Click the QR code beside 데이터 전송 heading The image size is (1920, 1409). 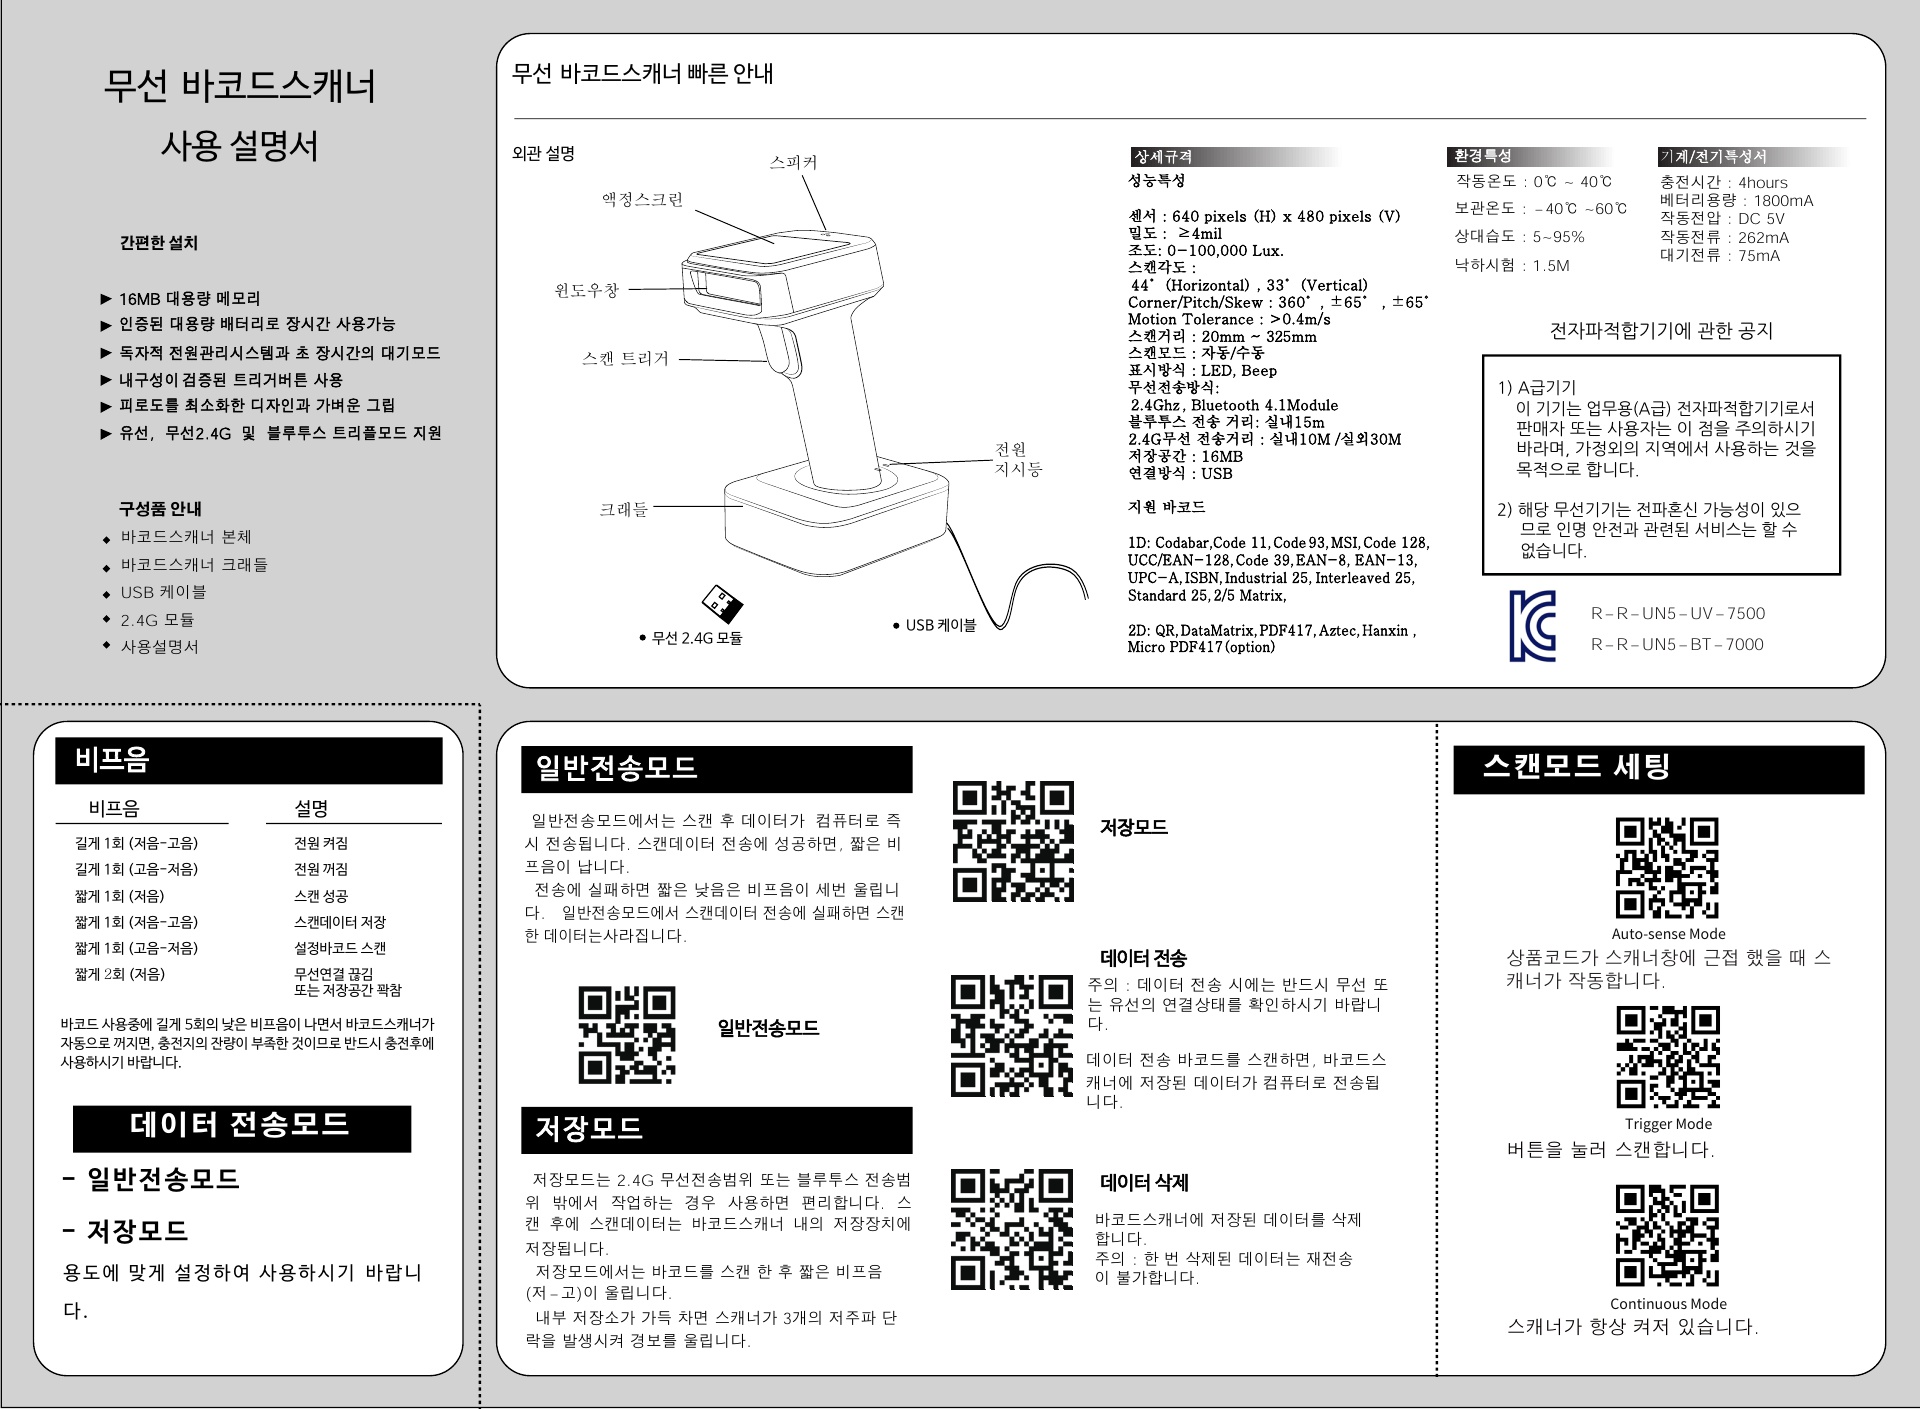1011,1036
